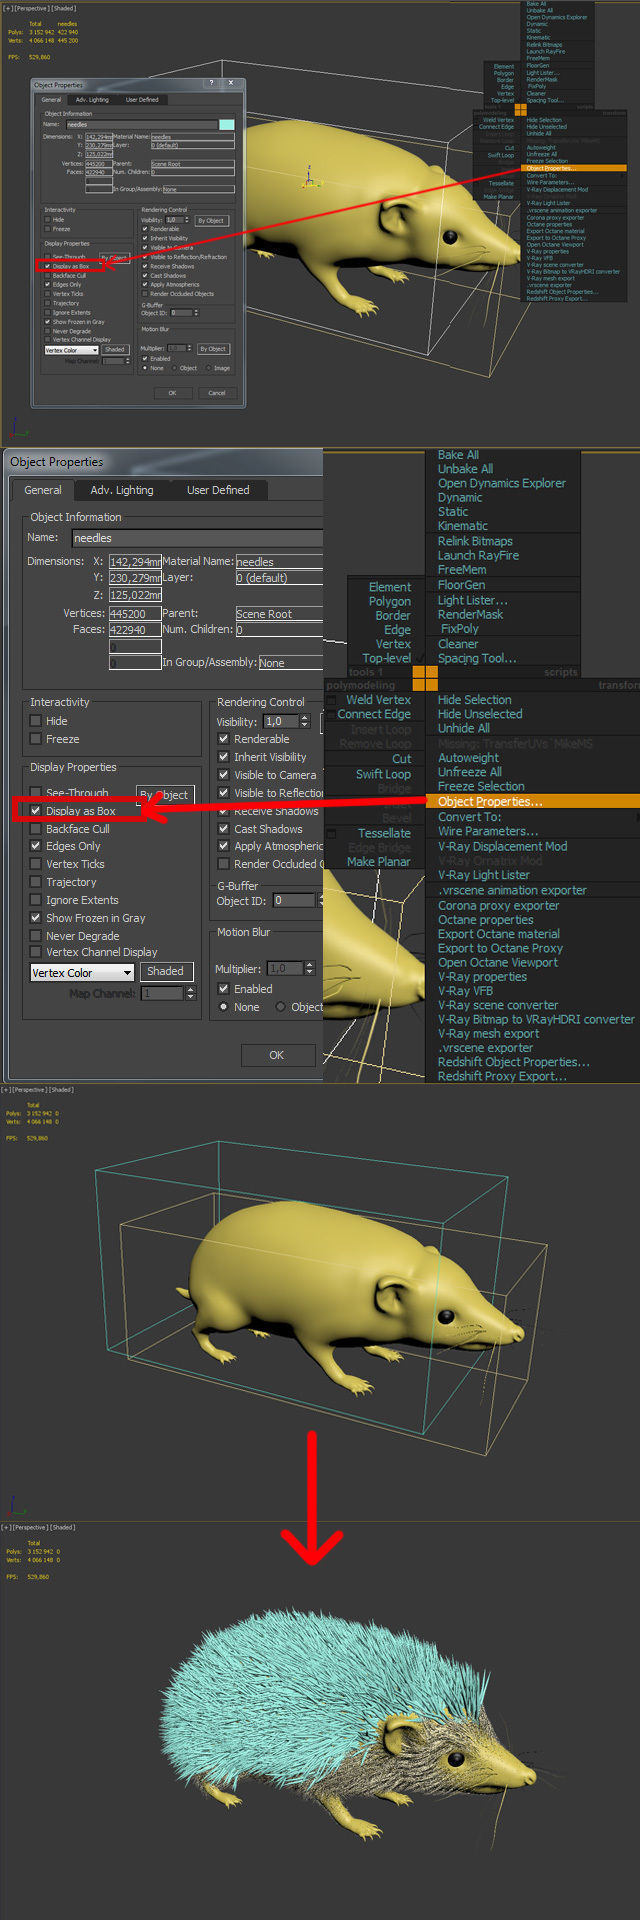The image size is (640, 1920).
Task: Click Visibility spinner arrows in enlarged dialog
Action: [x=307, y=721]
